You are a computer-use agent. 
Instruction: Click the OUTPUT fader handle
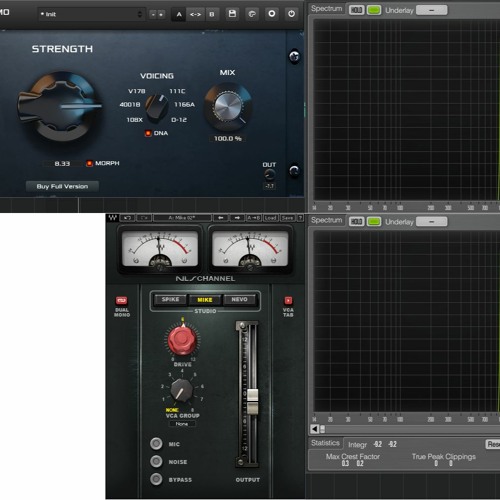252,401
